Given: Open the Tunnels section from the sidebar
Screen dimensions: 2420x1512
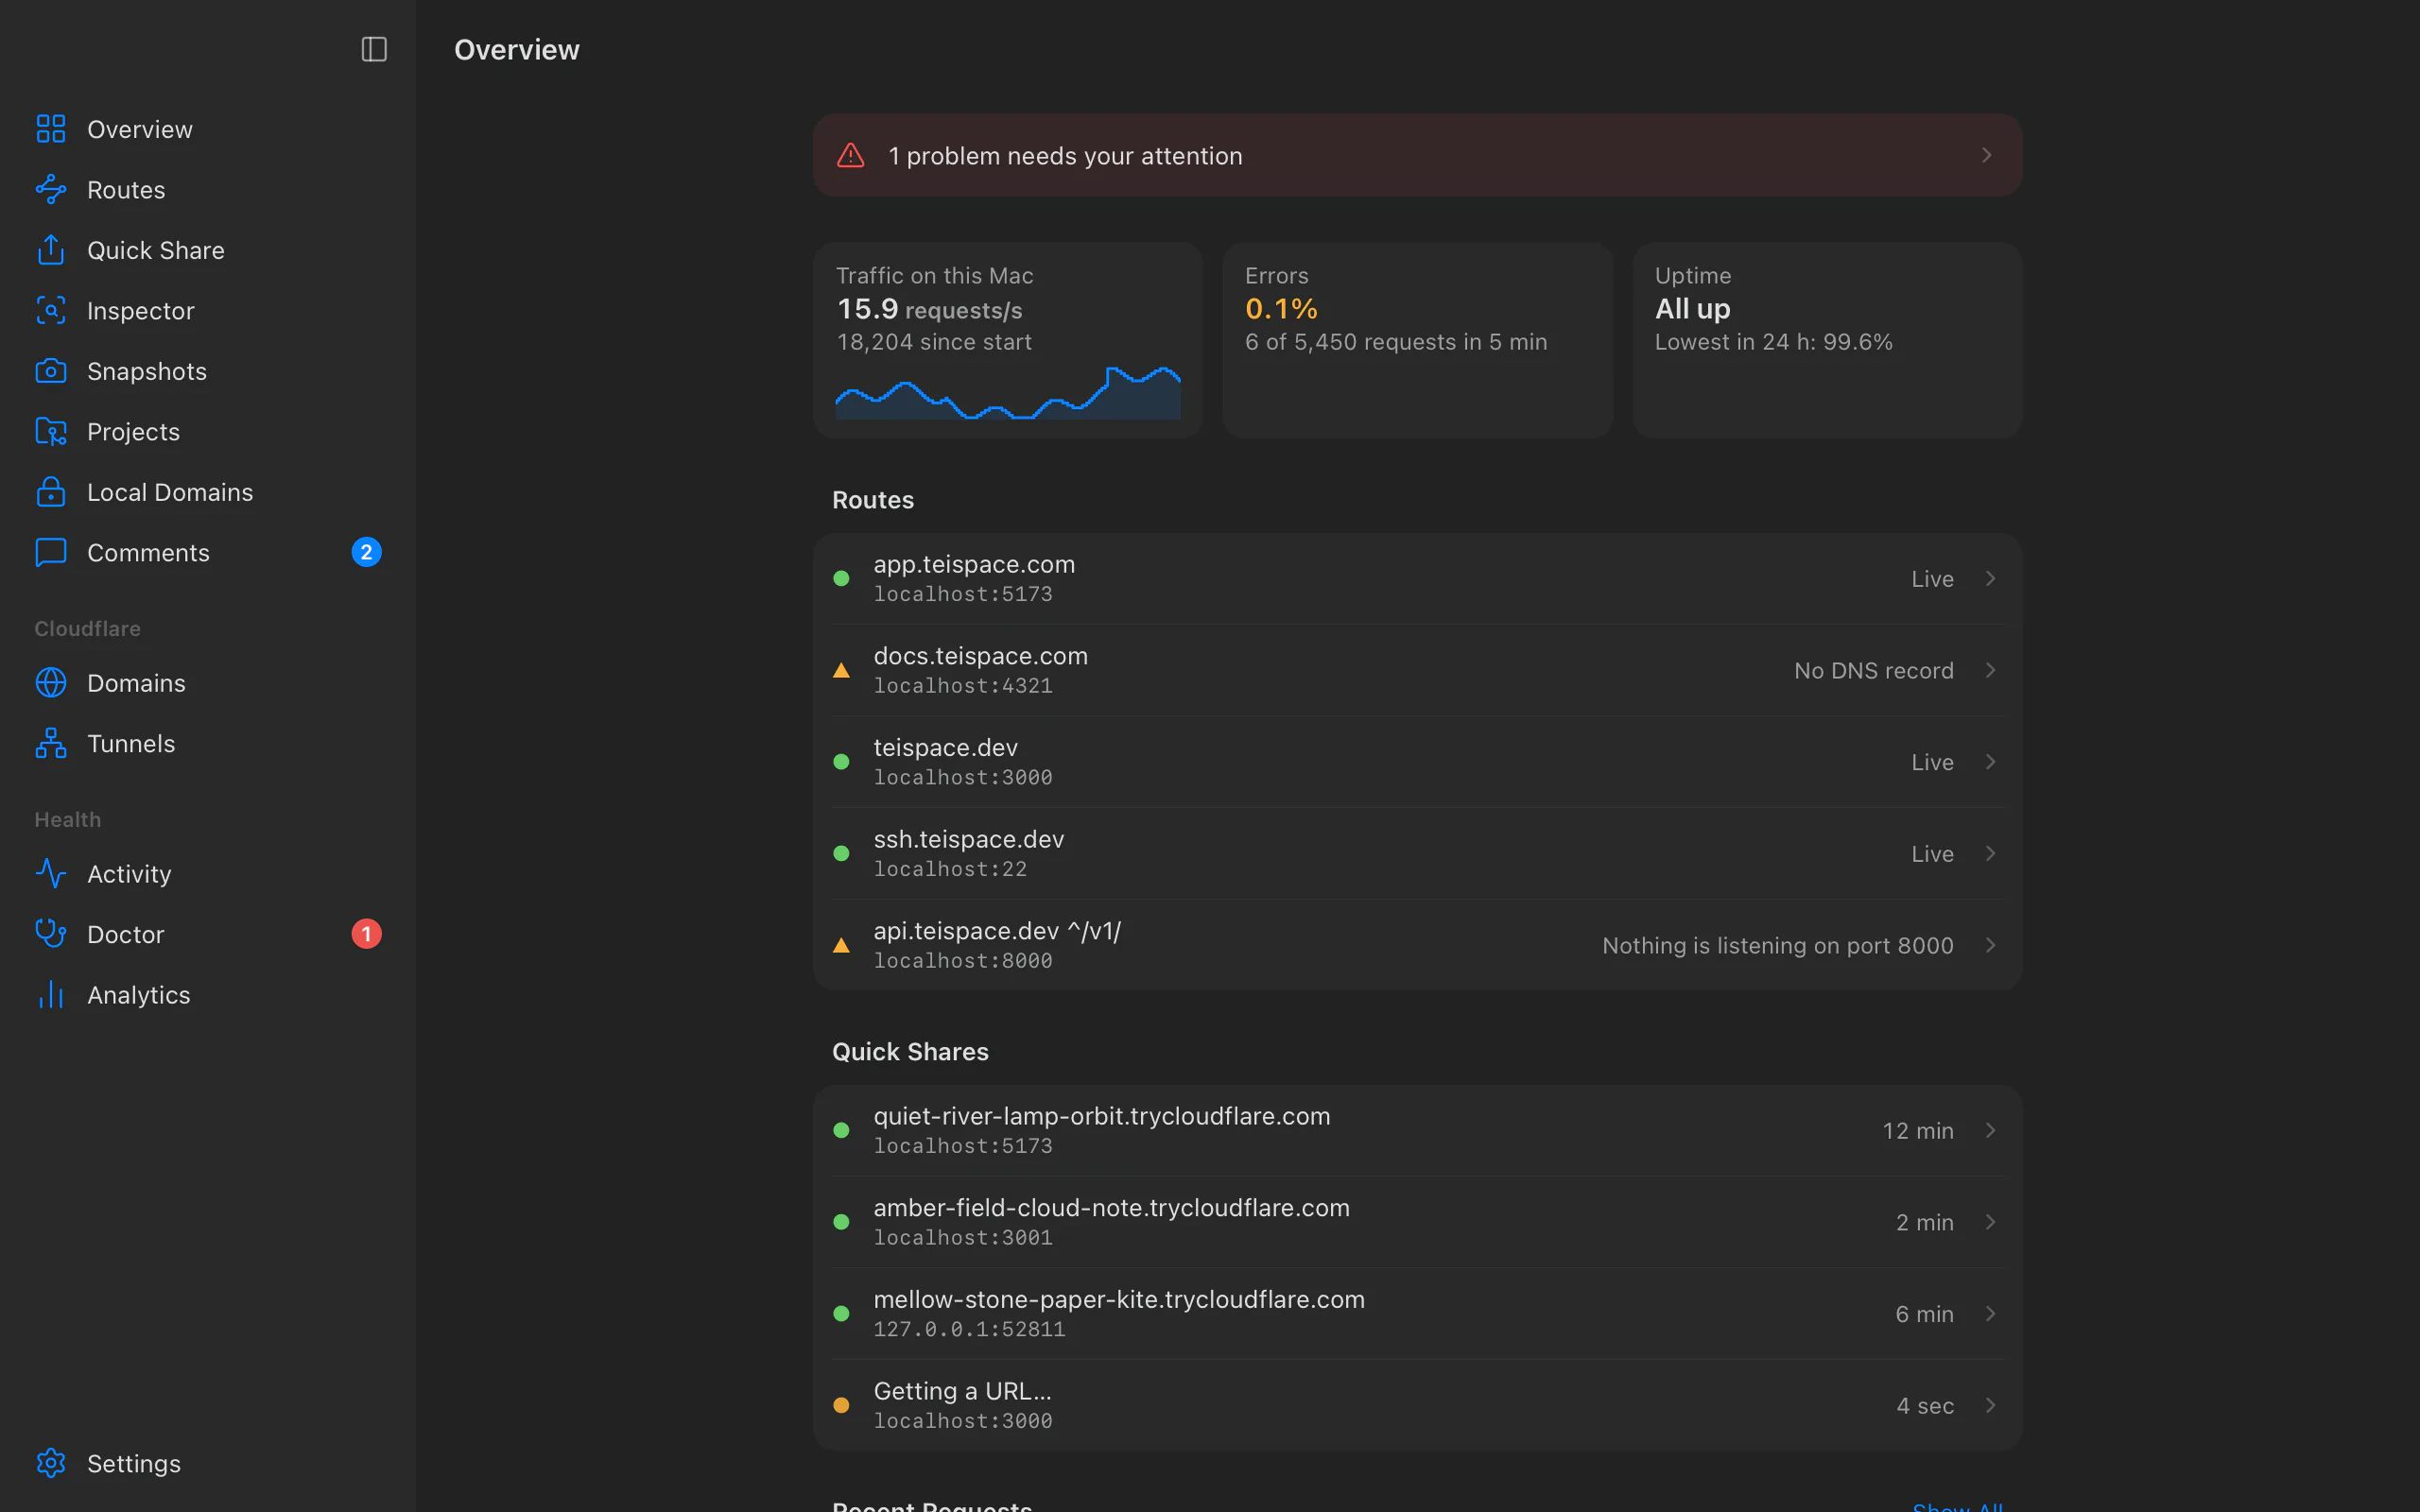Looking at the screenshot, I should [208, 743].
